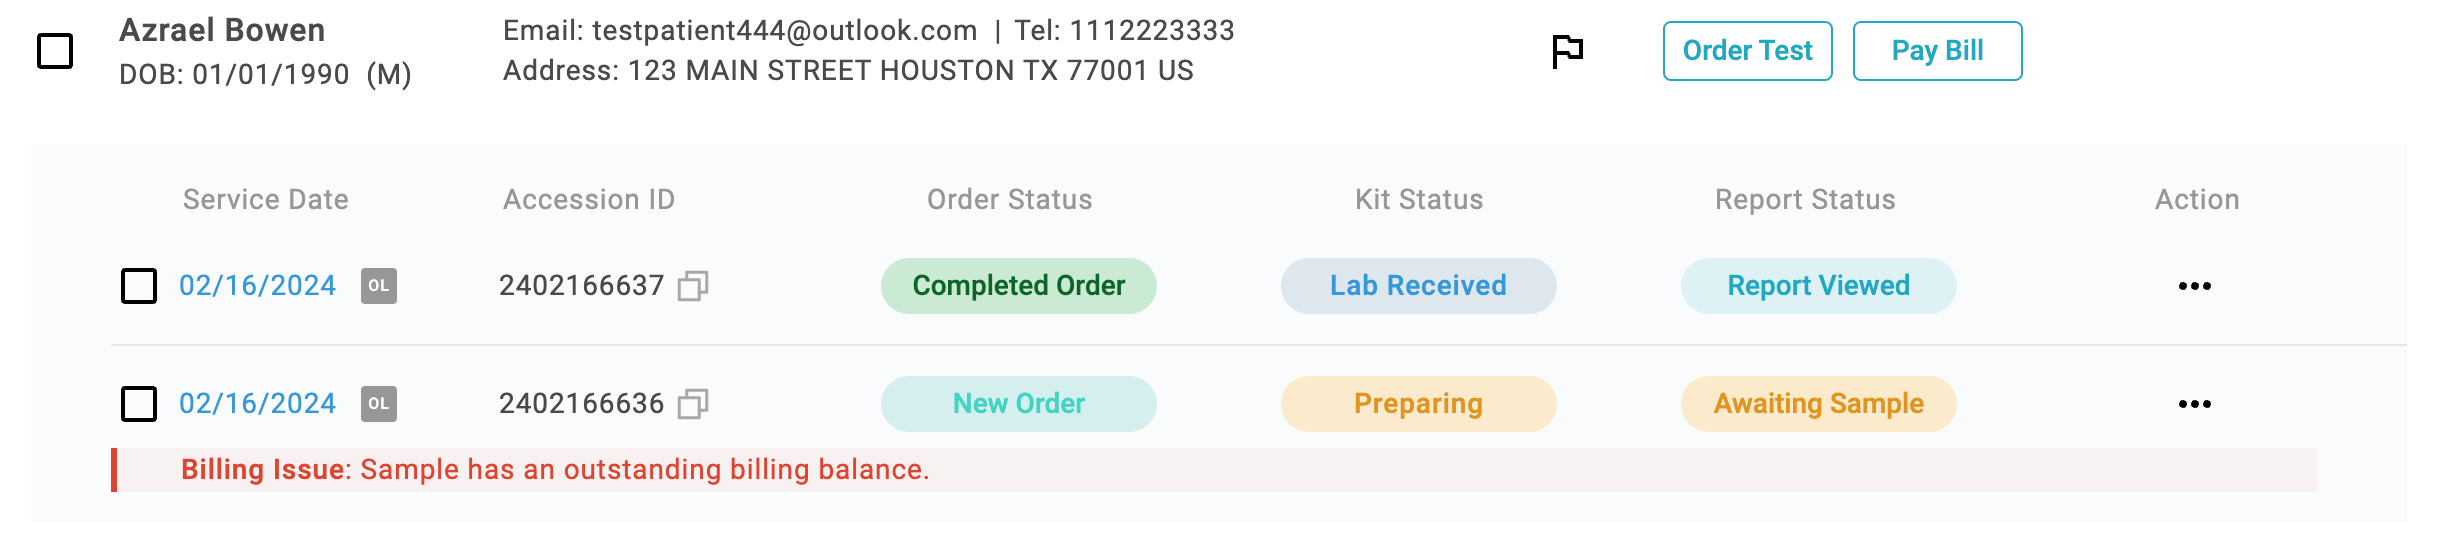Click the Awaiting Sample status badge
This screenshot has height=552, width=2444.
pyautogui.click(x=1819, y=404)
